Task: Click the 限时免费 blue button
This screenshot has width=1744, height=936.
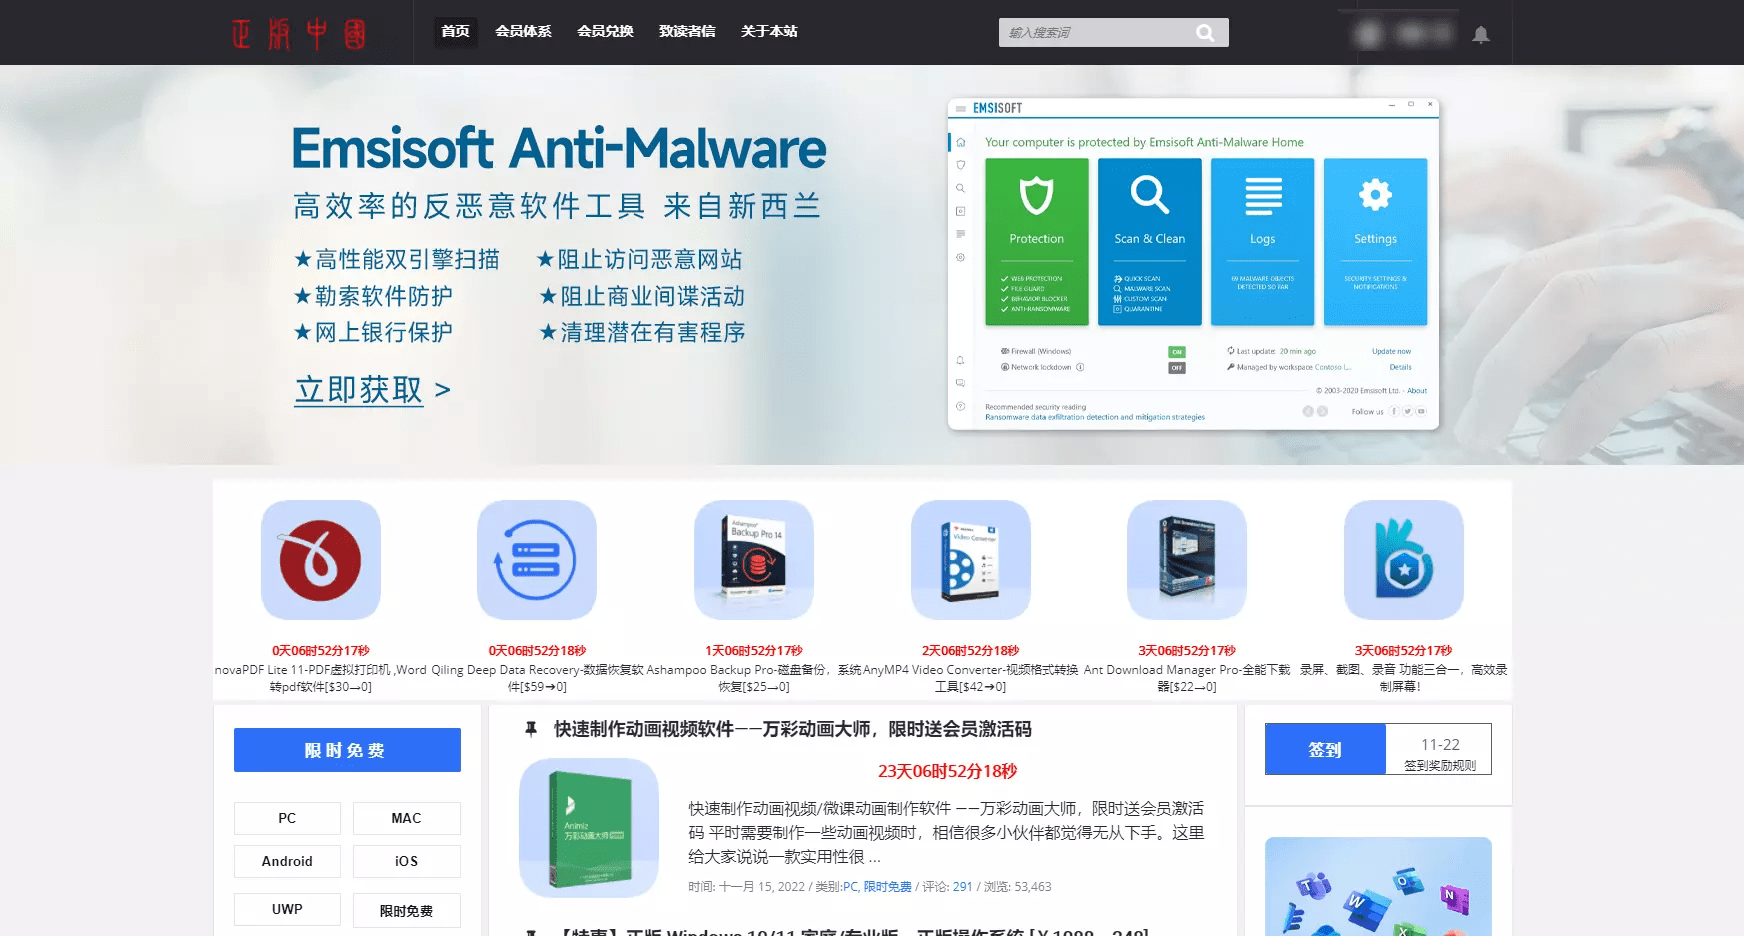Action: click(x=347, y=750)
